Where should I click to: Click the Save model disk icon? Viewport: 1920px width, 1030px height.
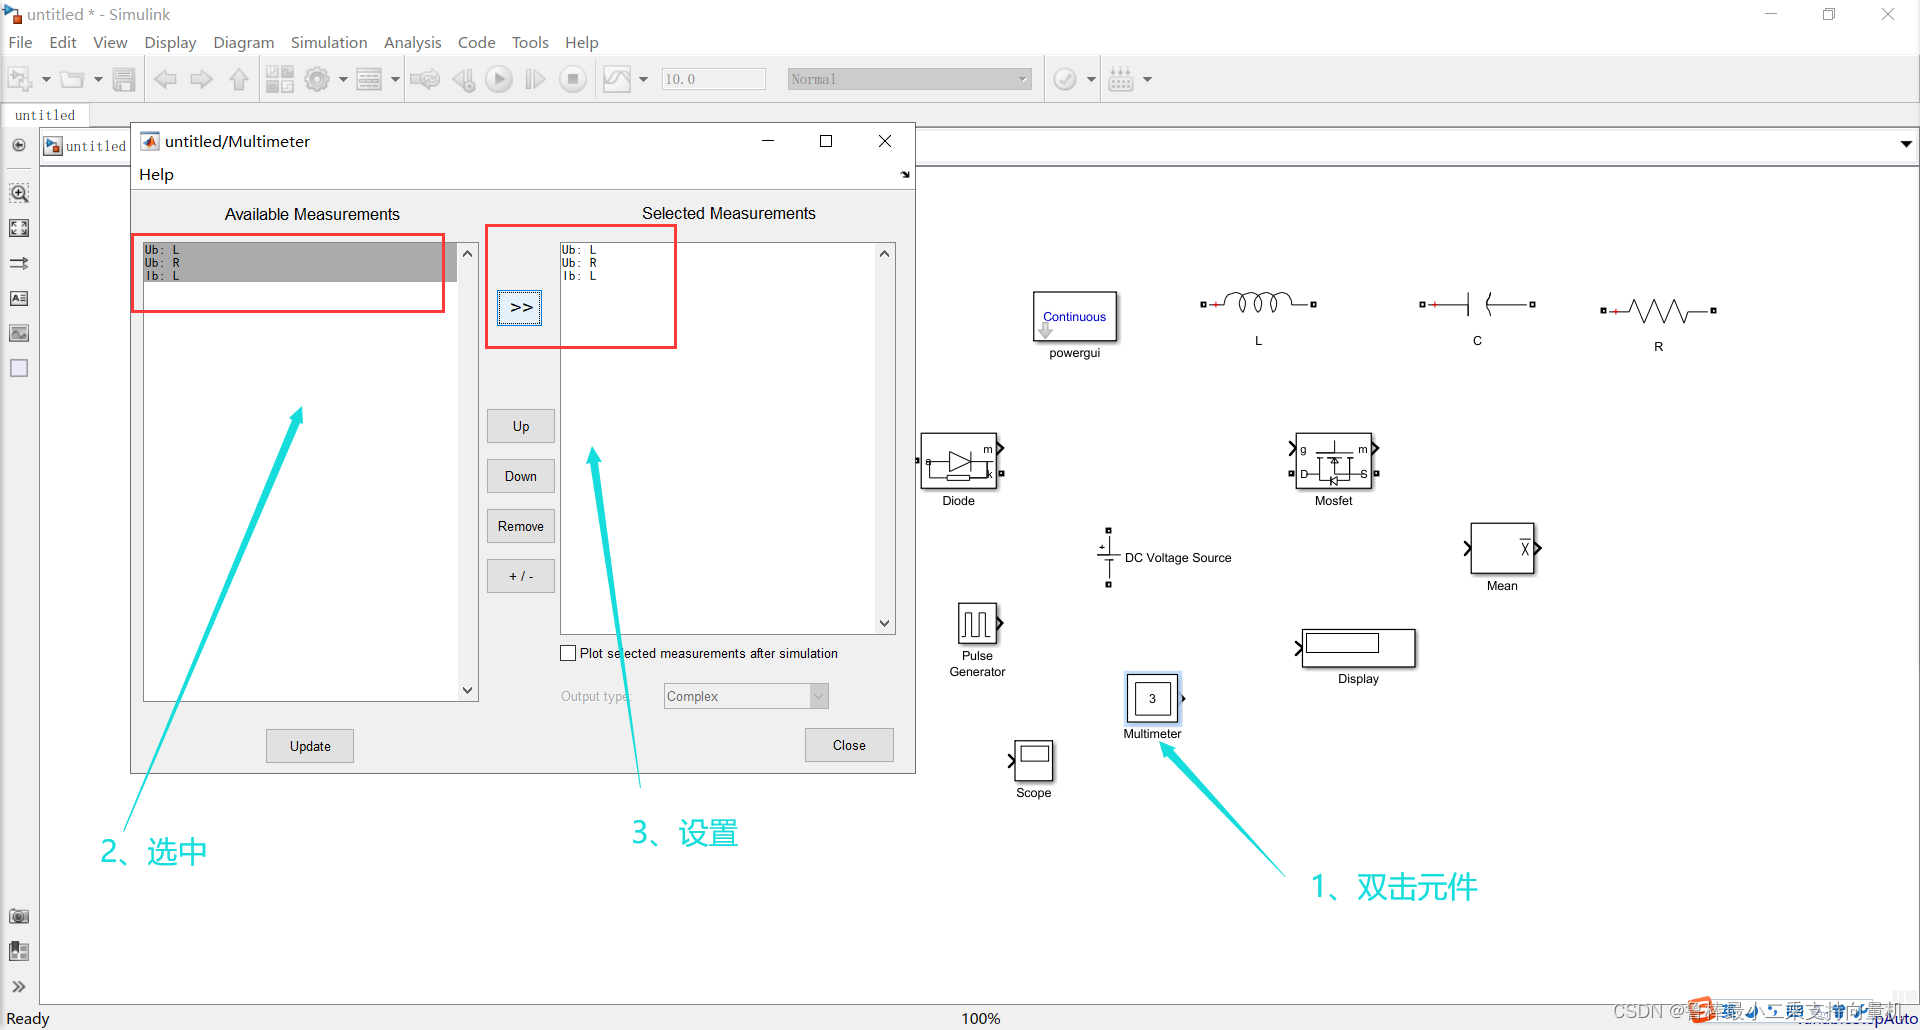[124, 79]
